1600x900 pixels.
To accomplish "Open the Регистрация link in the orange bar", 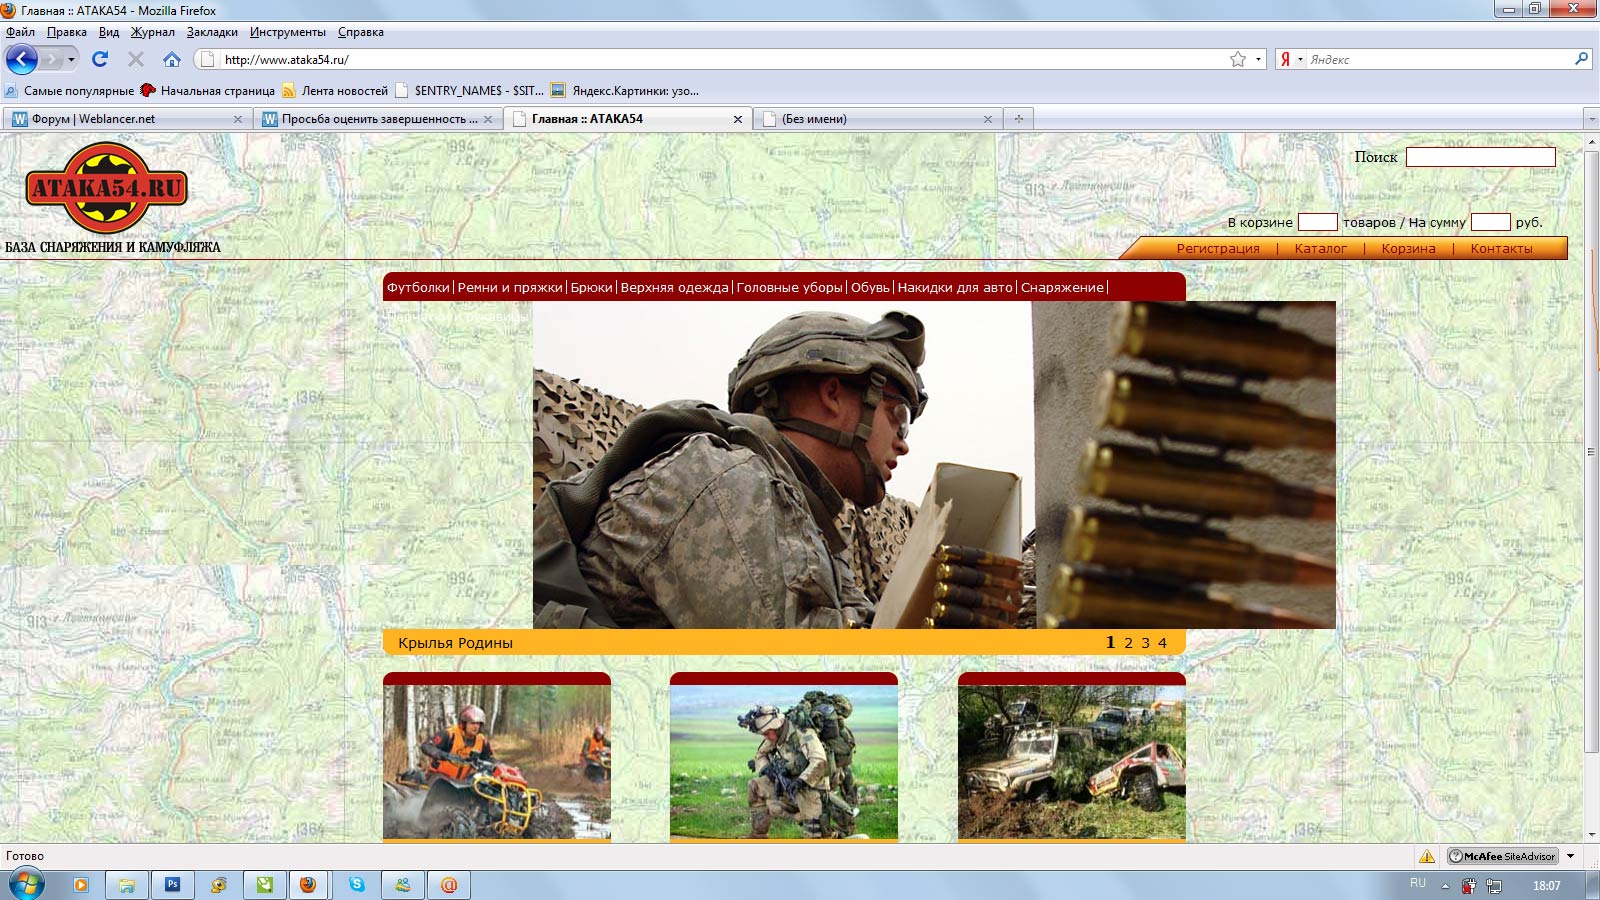I will (x=1217, y=249).
